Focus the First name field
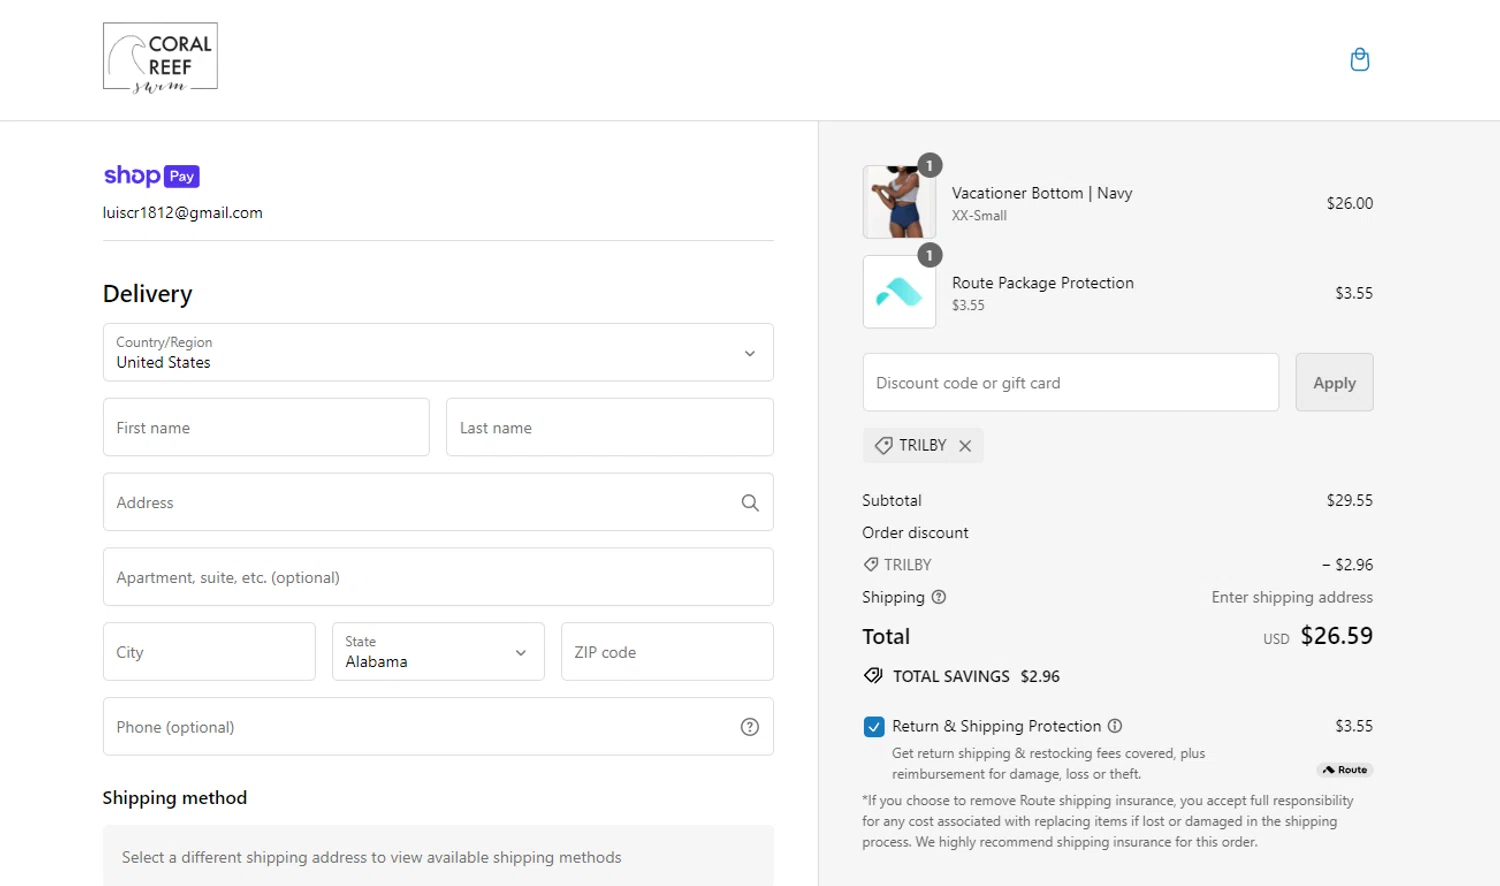This screenshot has width=1500, height=886. click(x=266, y=428)
